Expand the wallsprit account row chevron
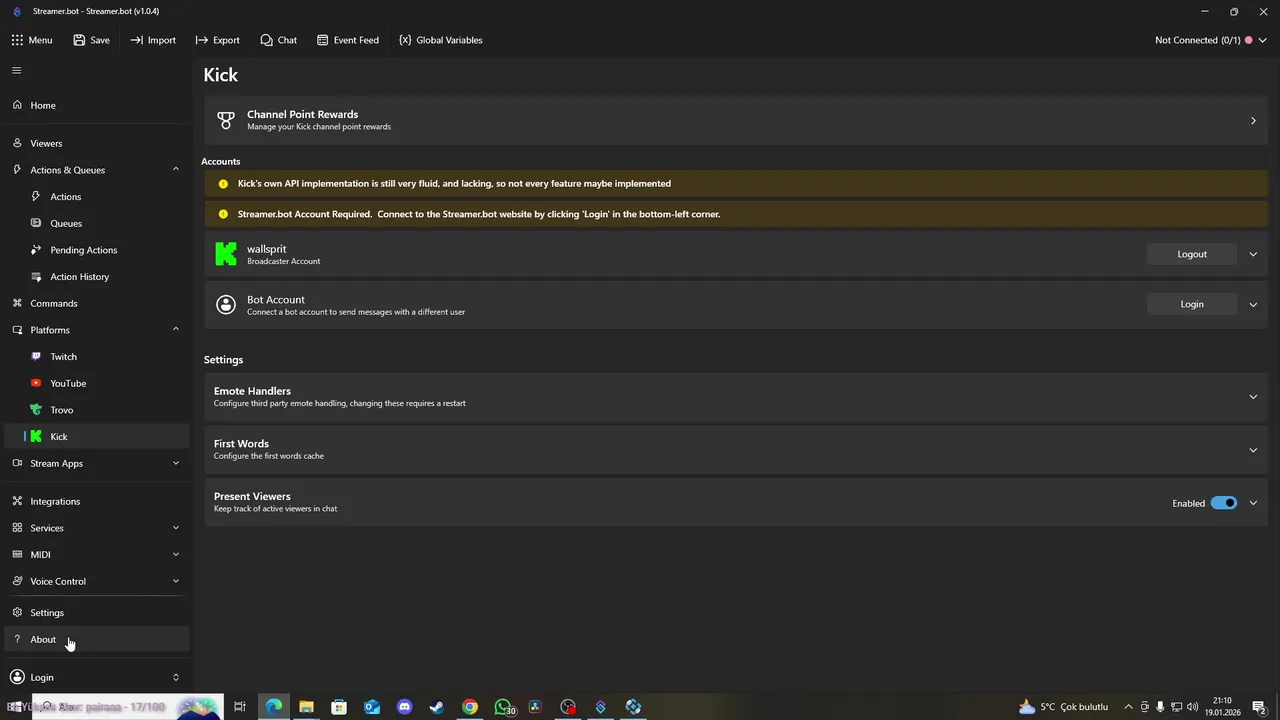Viewport: 1280px width, 720px height. coord(1253,254)
